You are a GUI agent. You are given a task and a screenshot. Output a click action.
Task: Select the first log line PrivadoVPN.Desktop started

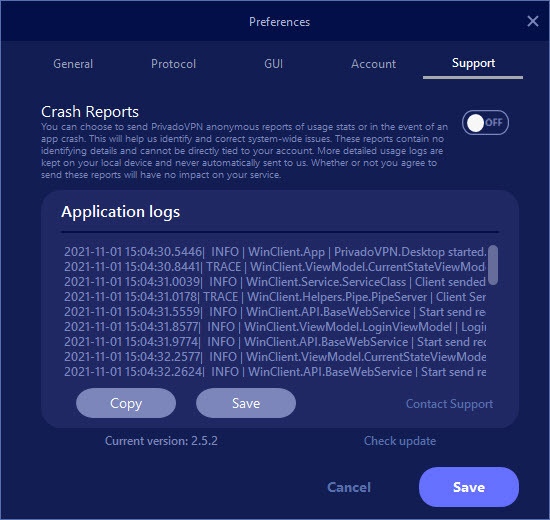coord(275,252)
